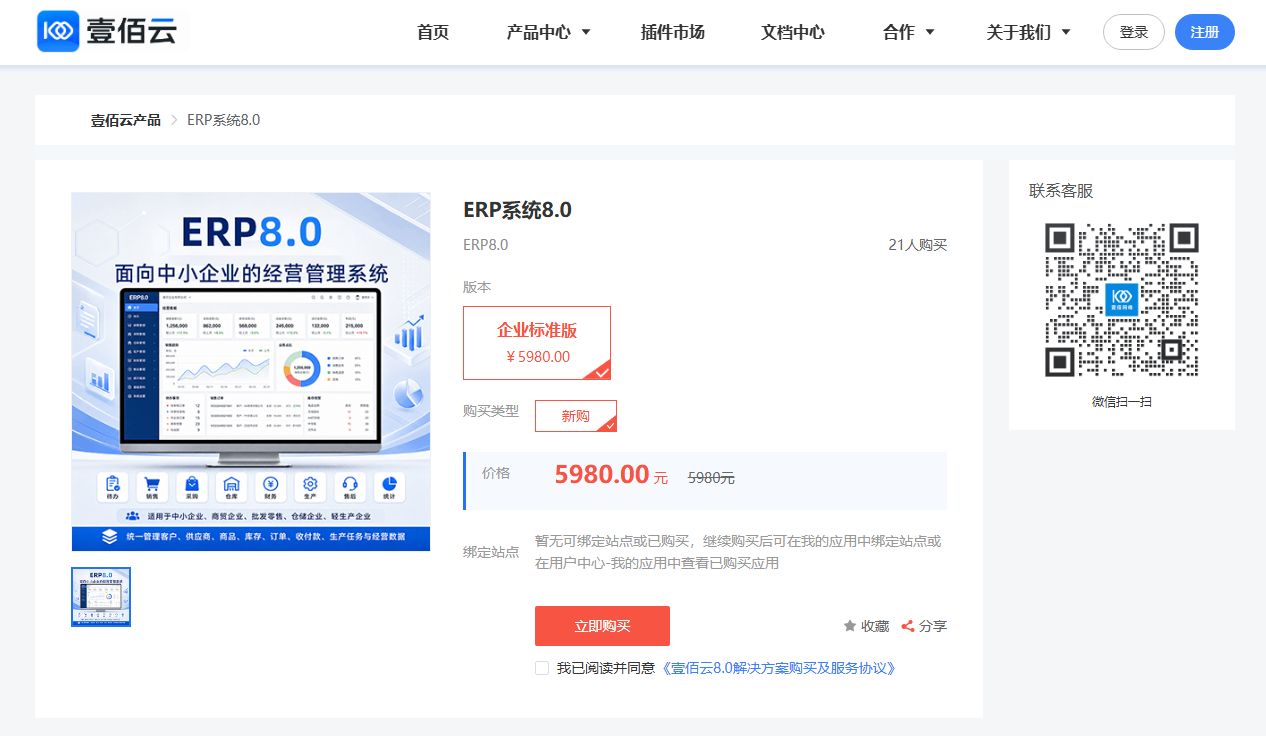1266x736 pixels.
Task: Click the 分享 text link
Action: [x=933, y=626]
